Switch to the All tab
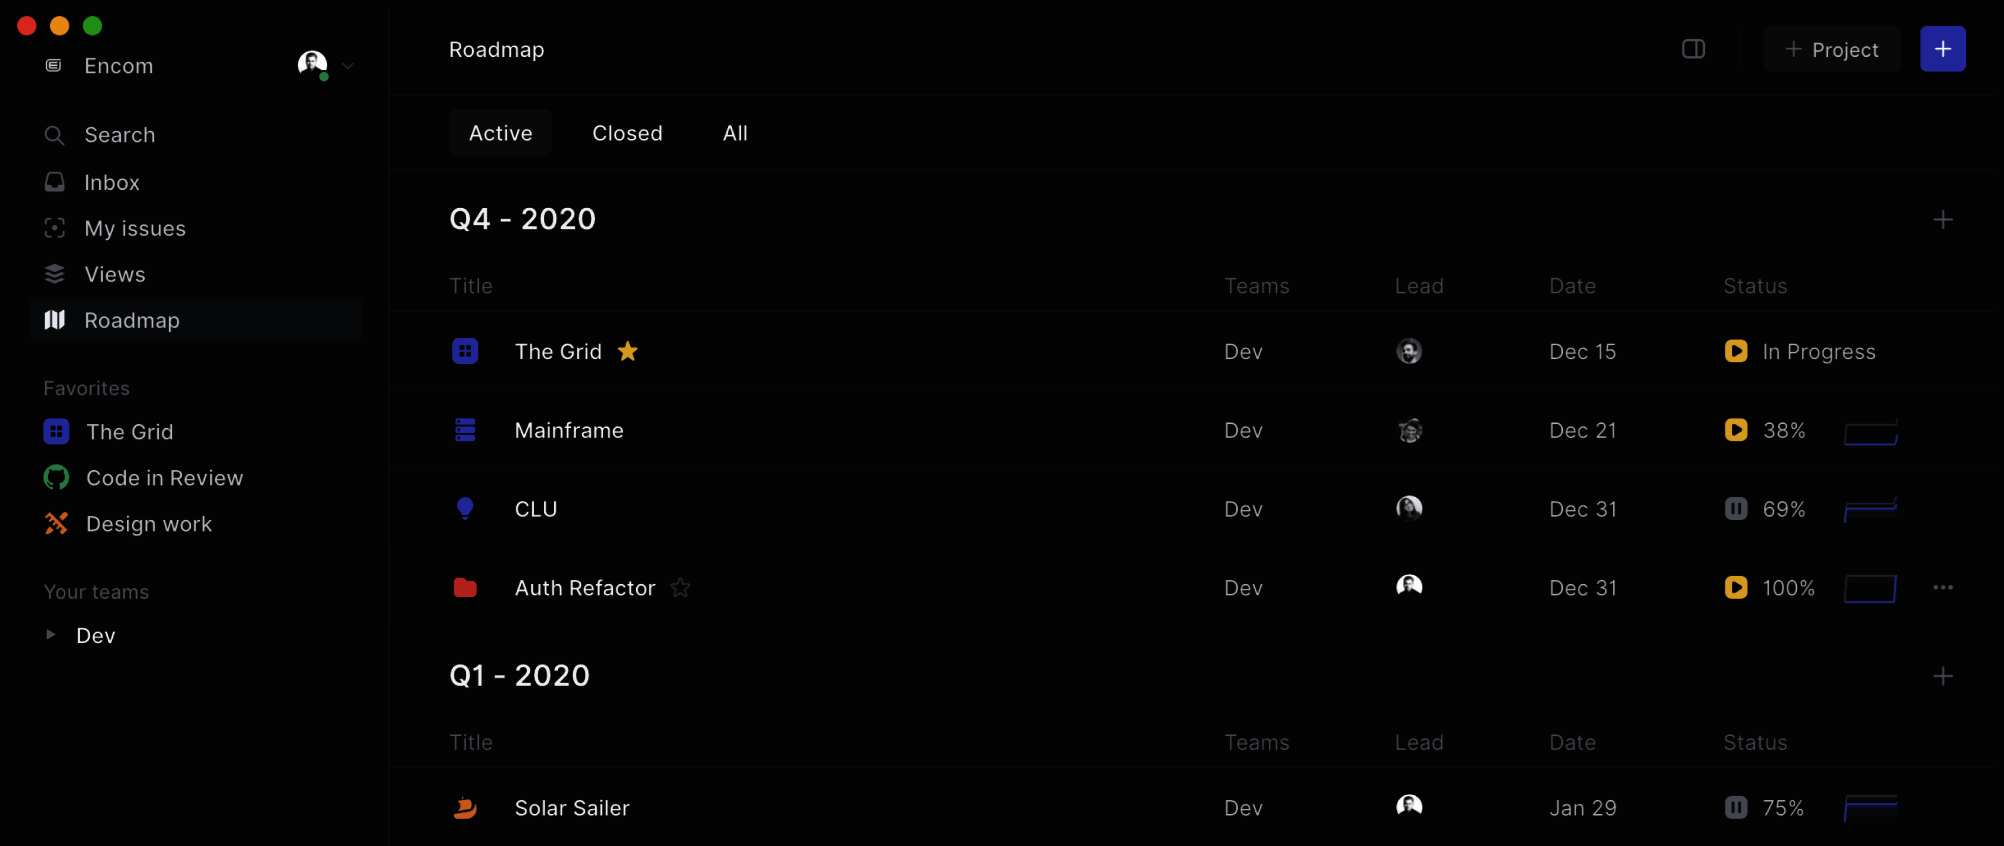Image resolution: width=2004 pixels, height=846 pixels. tap(736, 133)
